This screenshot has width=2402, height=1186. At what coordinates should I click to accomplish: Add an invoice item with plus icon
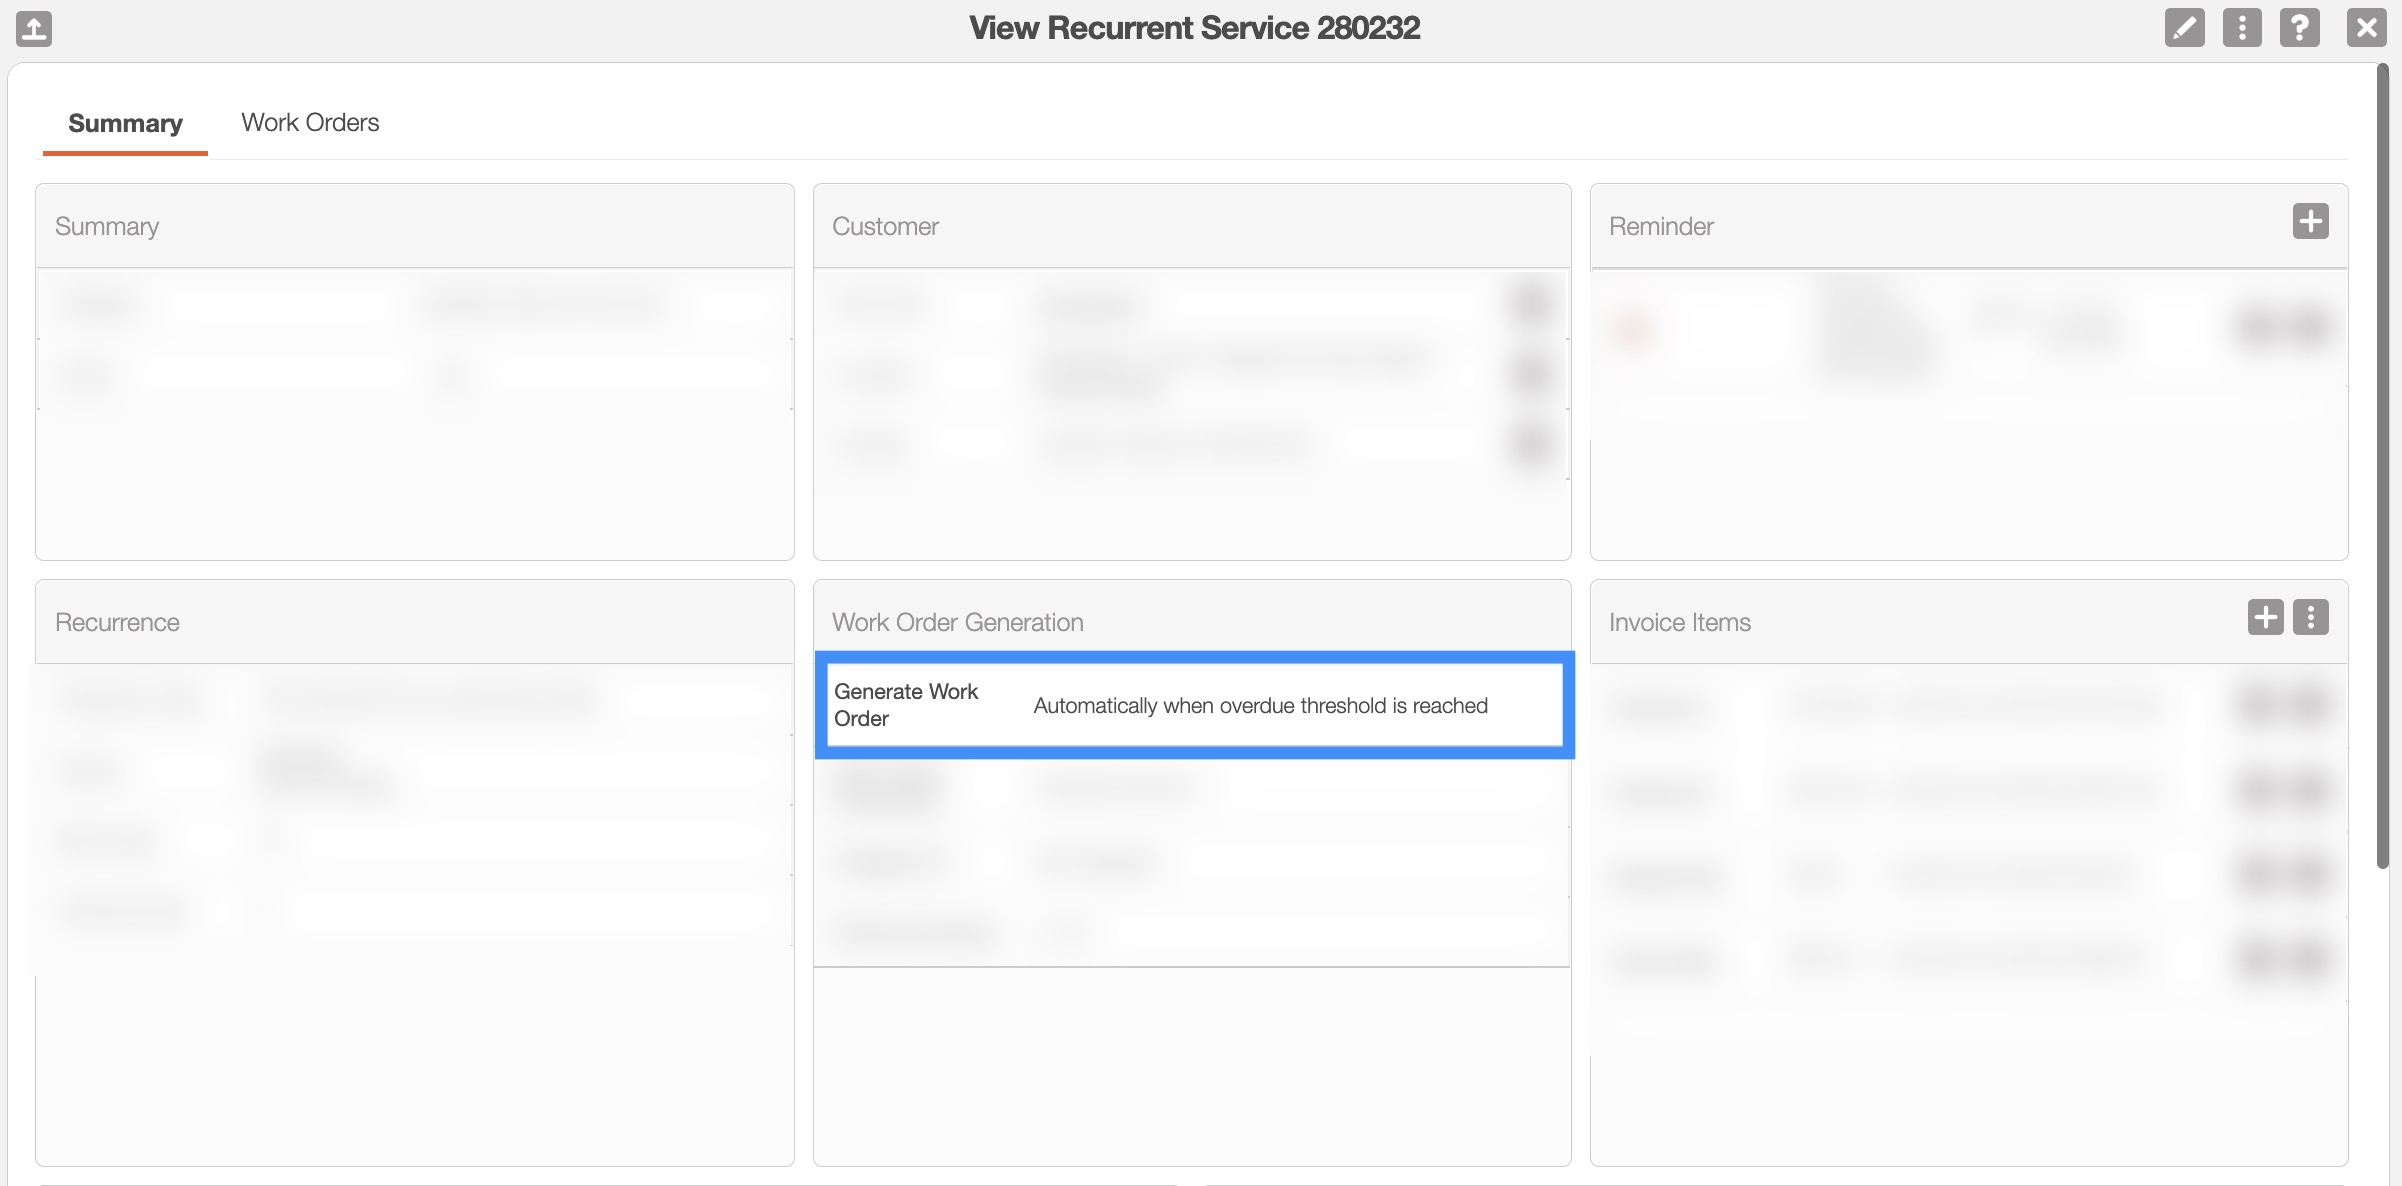point(2265,617)
